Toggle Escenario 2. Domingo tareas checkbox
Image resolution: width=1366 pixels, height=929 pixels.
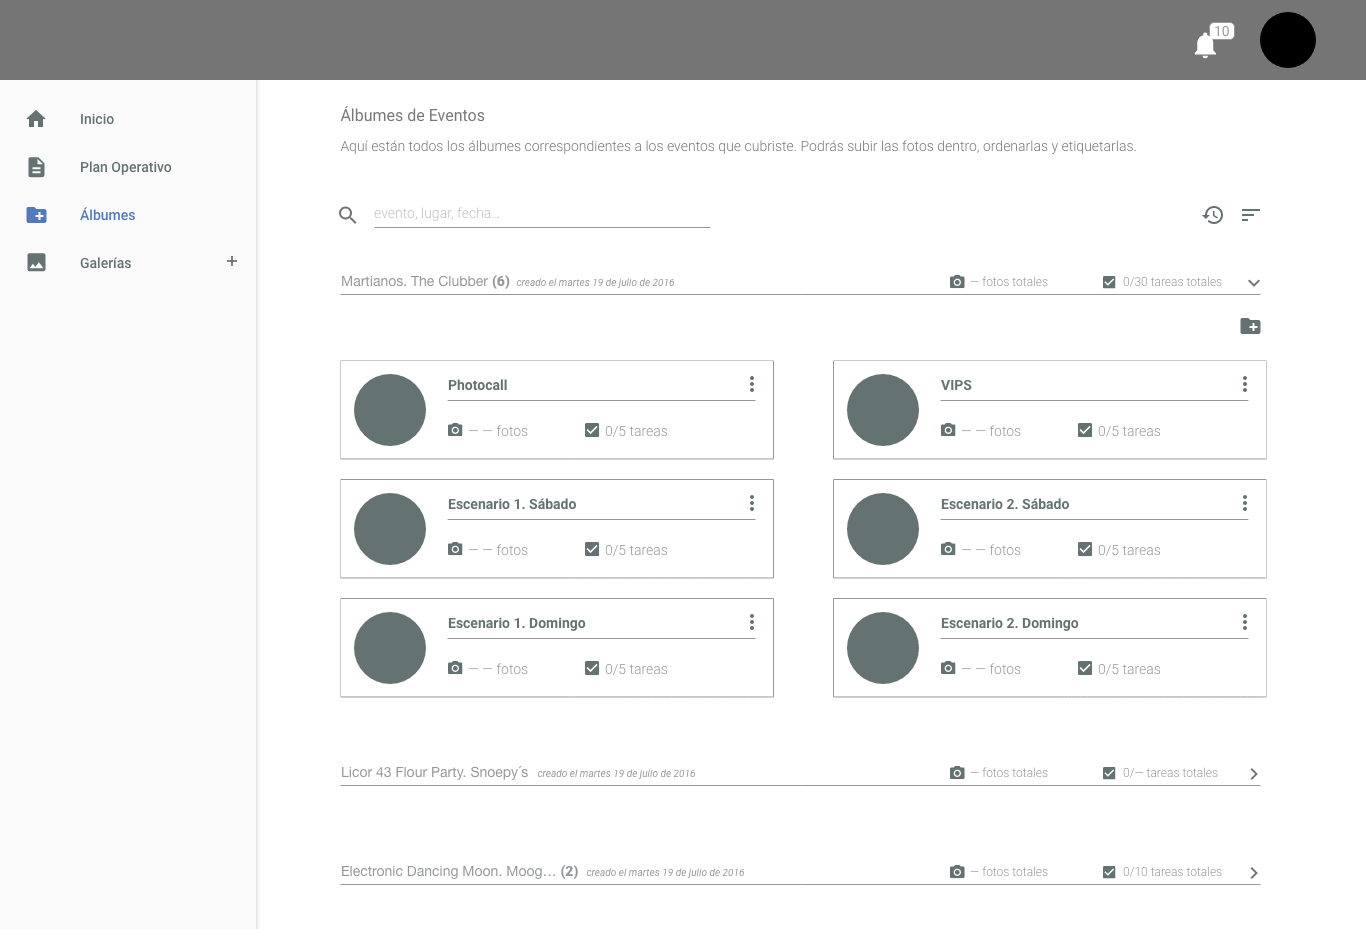click(1085, 668)
